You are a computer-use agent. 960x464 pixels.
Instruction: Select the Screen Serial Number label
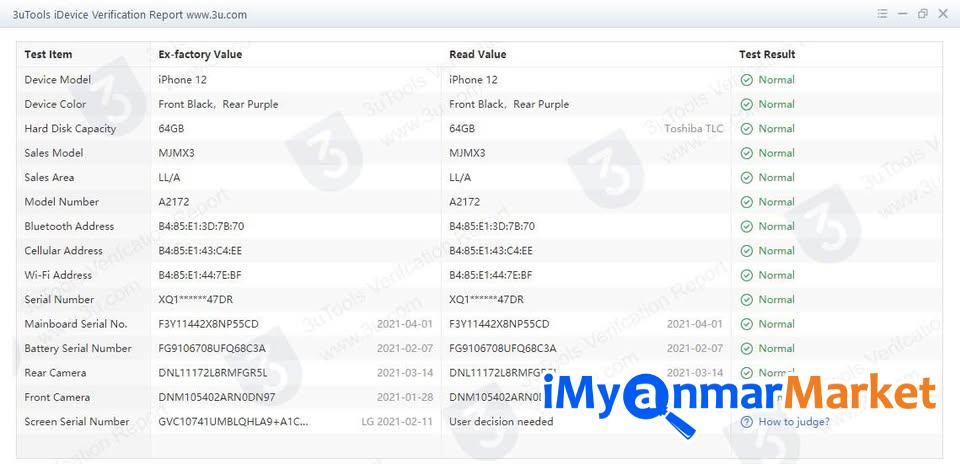click(77, 422)
